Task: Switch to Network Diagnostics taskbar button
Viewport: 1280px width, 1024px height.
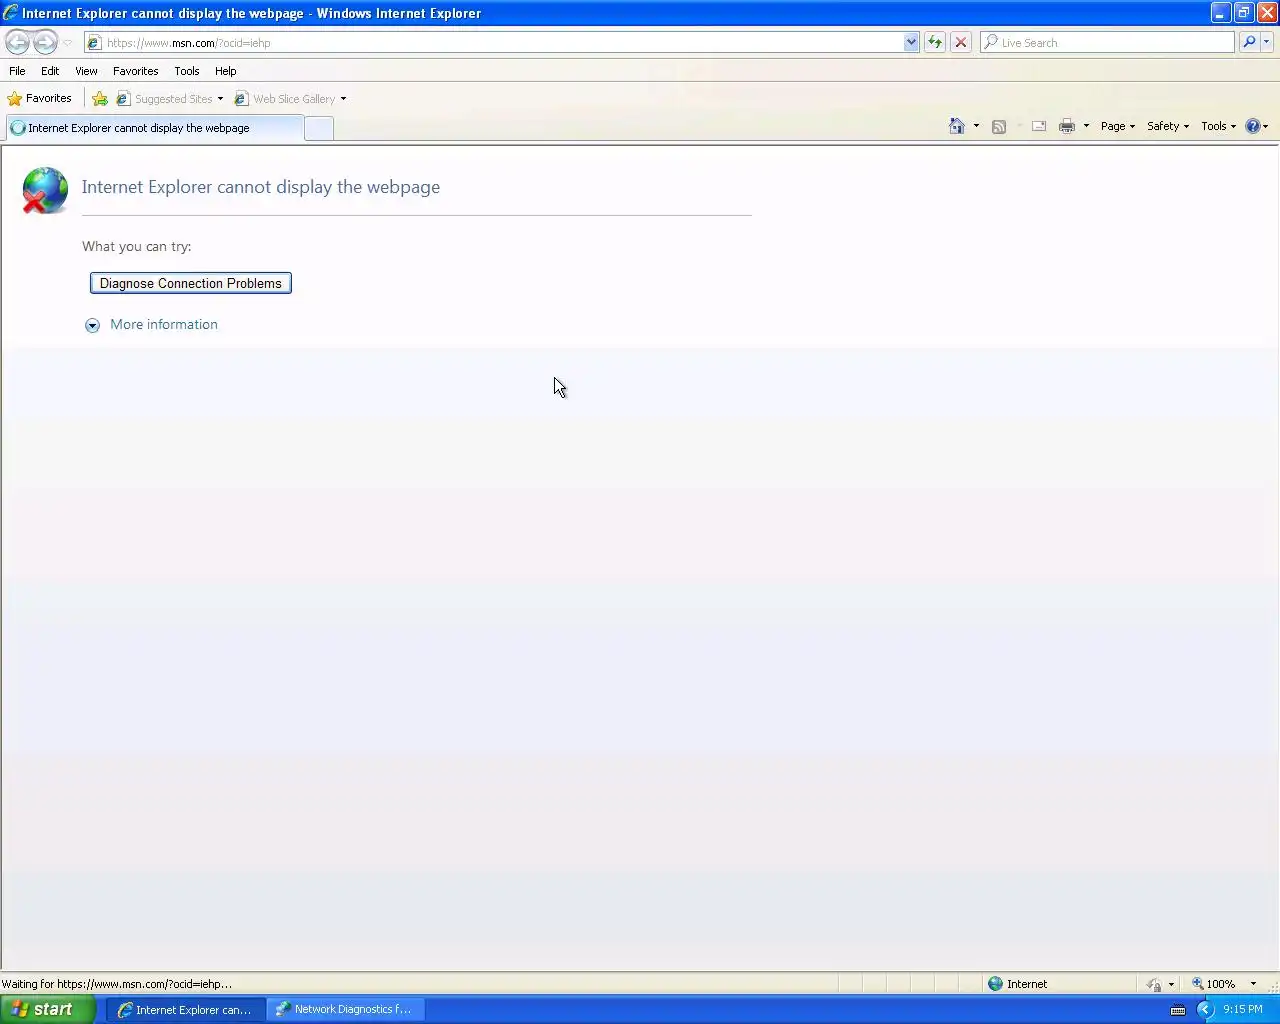Action: click(x=345, y=1010)
